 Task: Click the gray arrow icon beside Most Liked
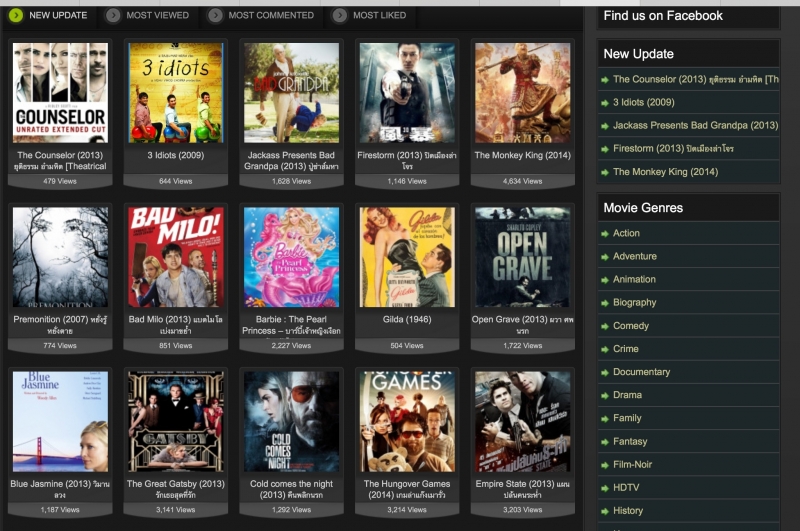339,15
